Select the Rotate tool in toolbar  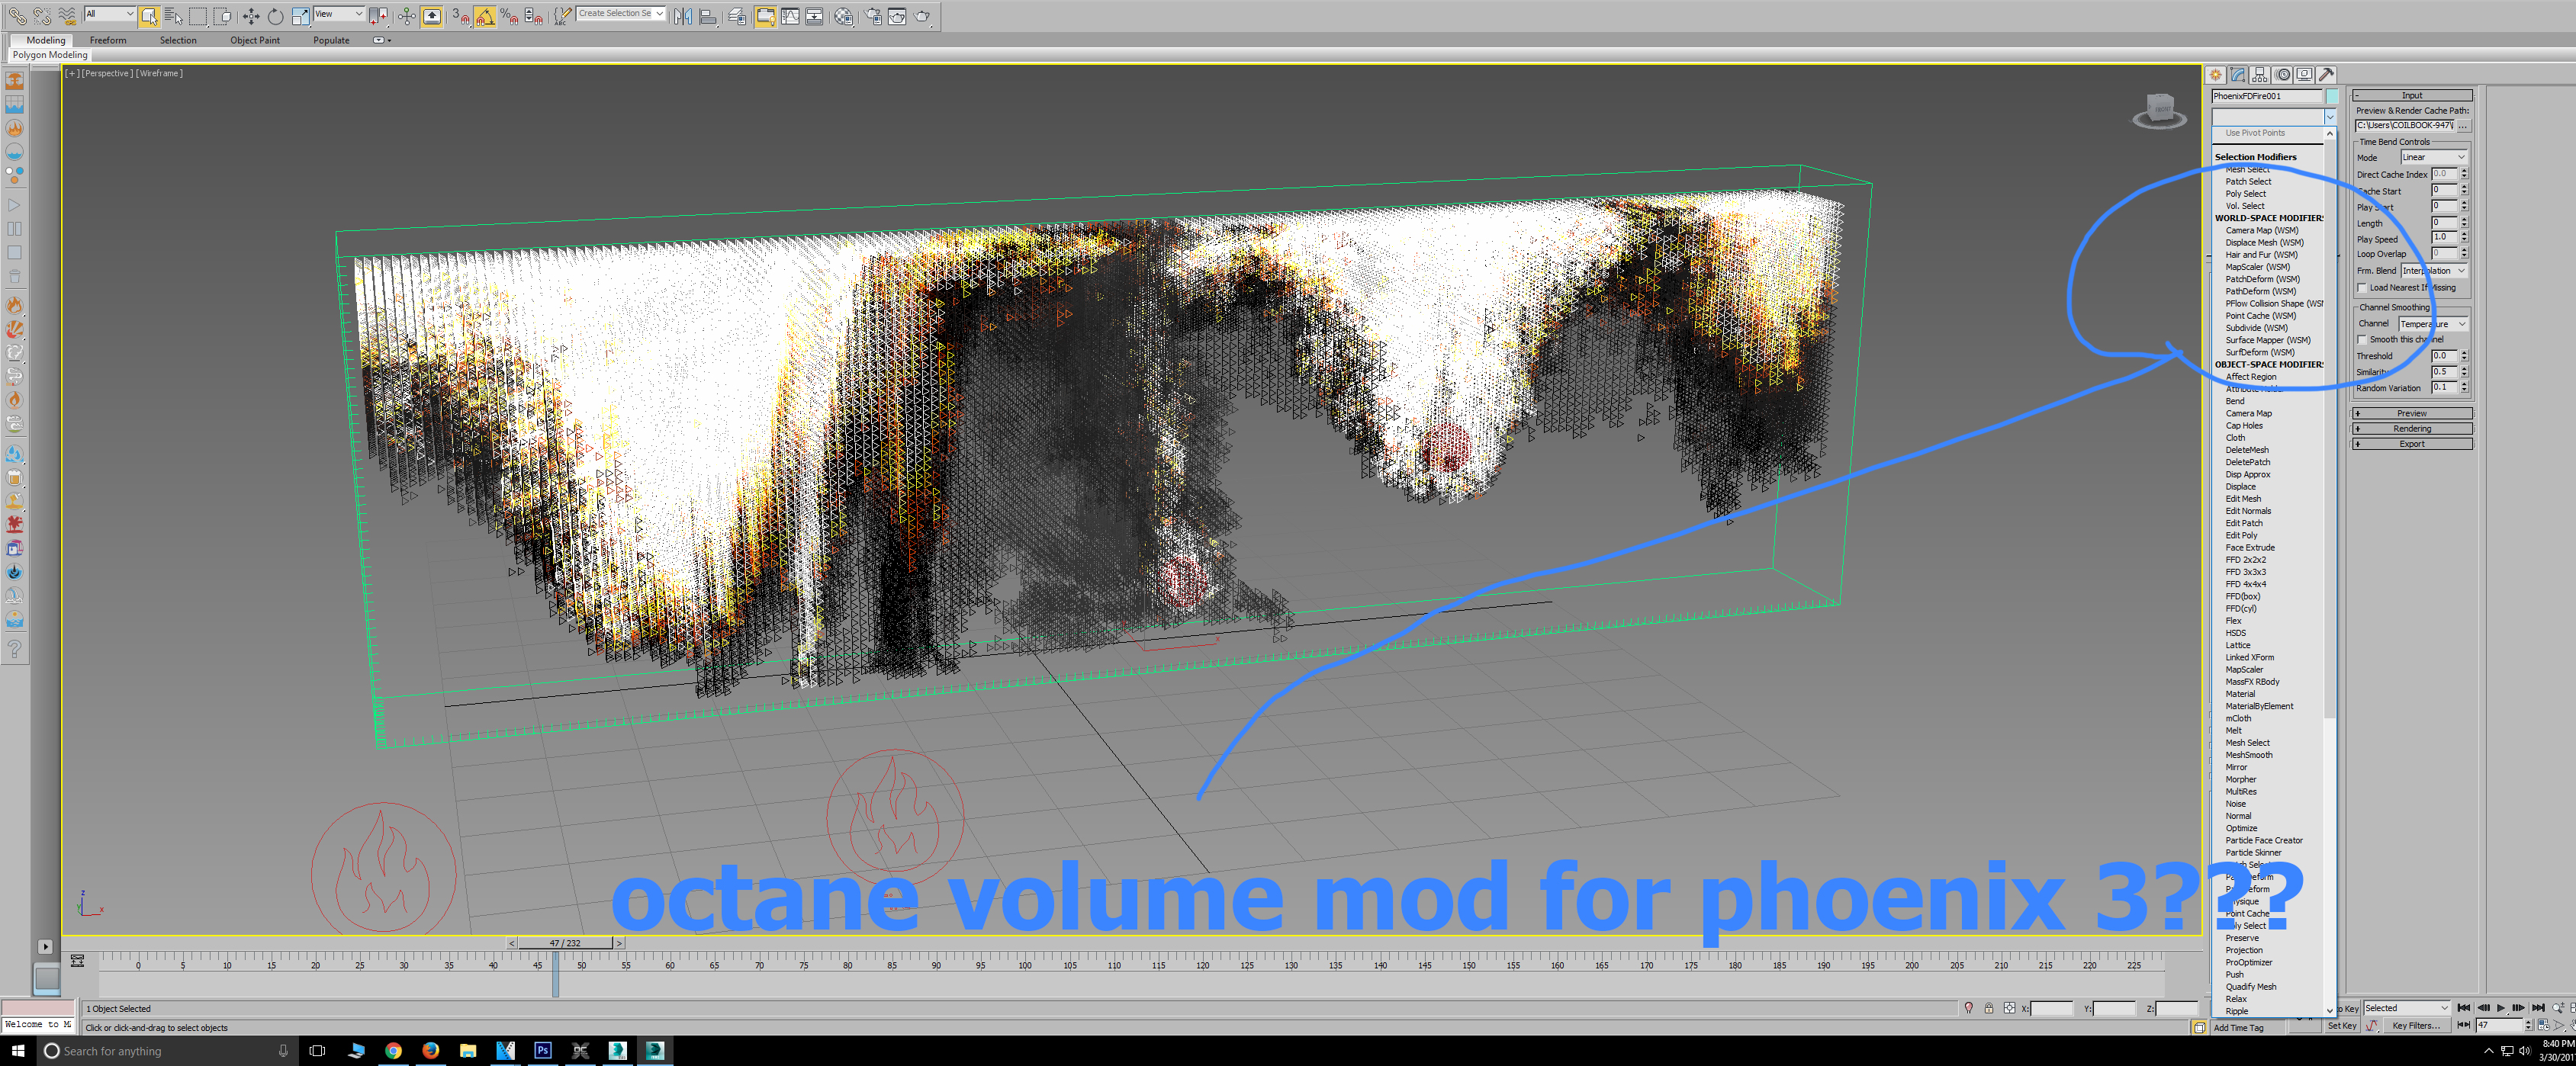[x=275, y=16]
